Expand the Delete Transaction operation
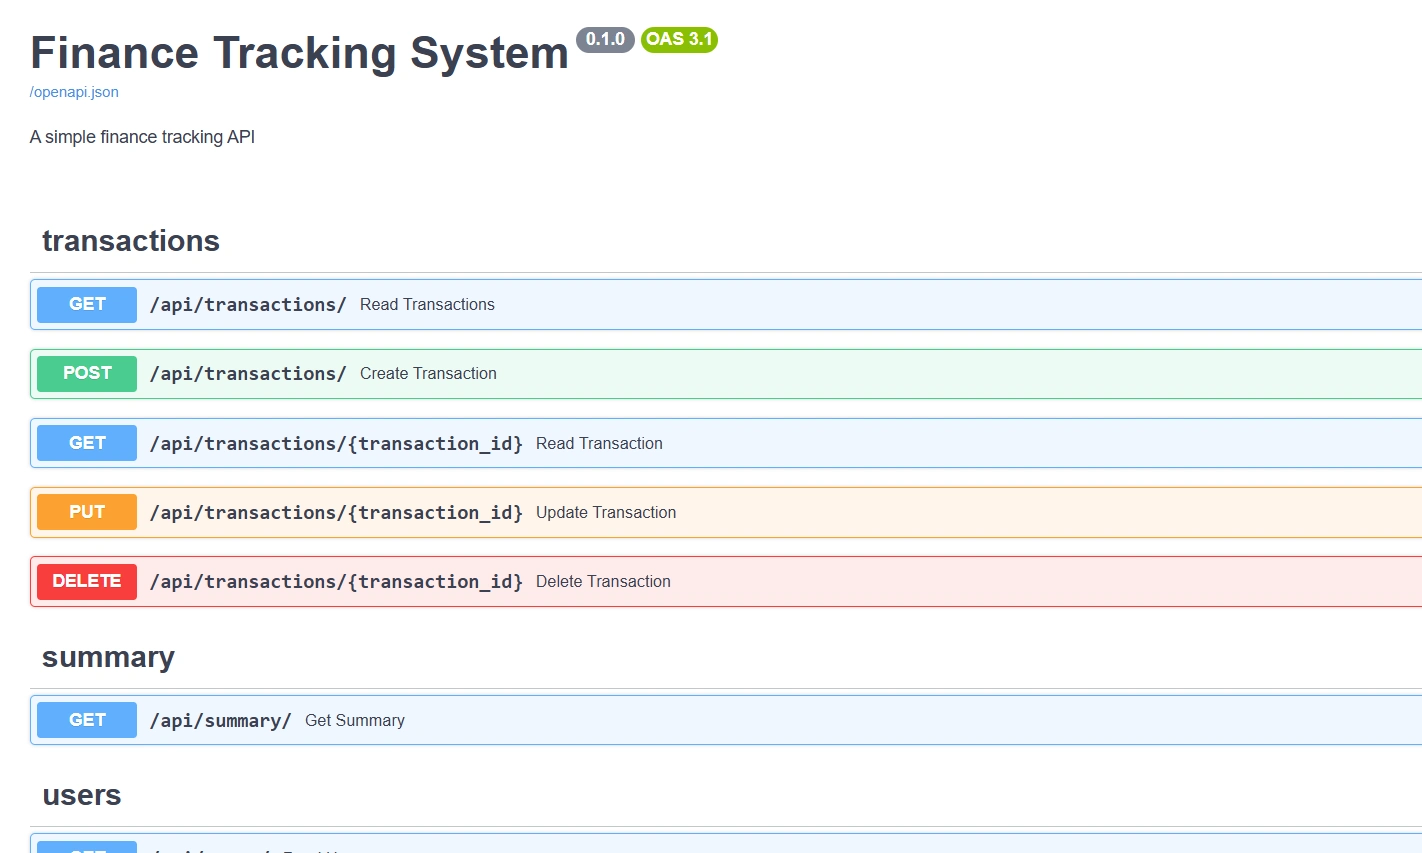1422x853 pixels. (x=603, y=582)
